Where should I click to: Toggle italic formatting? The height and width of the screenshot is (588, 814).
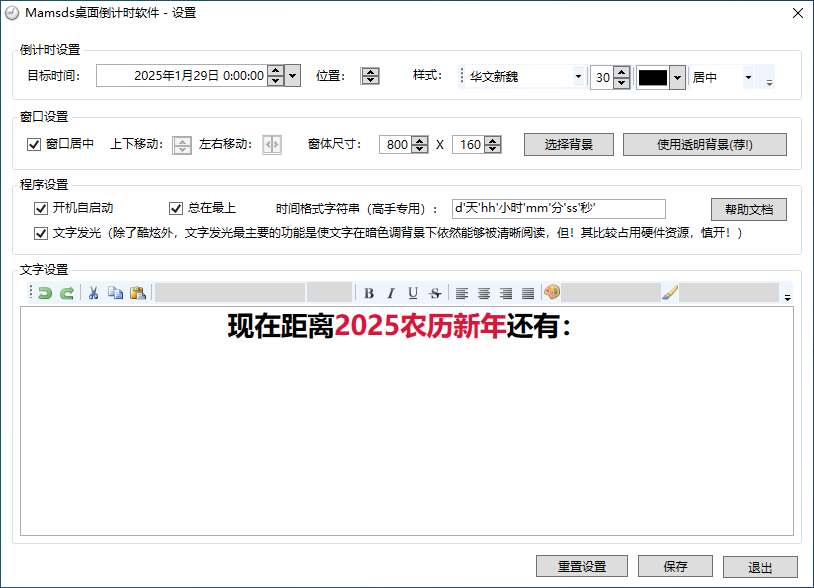tap(391, 293)
